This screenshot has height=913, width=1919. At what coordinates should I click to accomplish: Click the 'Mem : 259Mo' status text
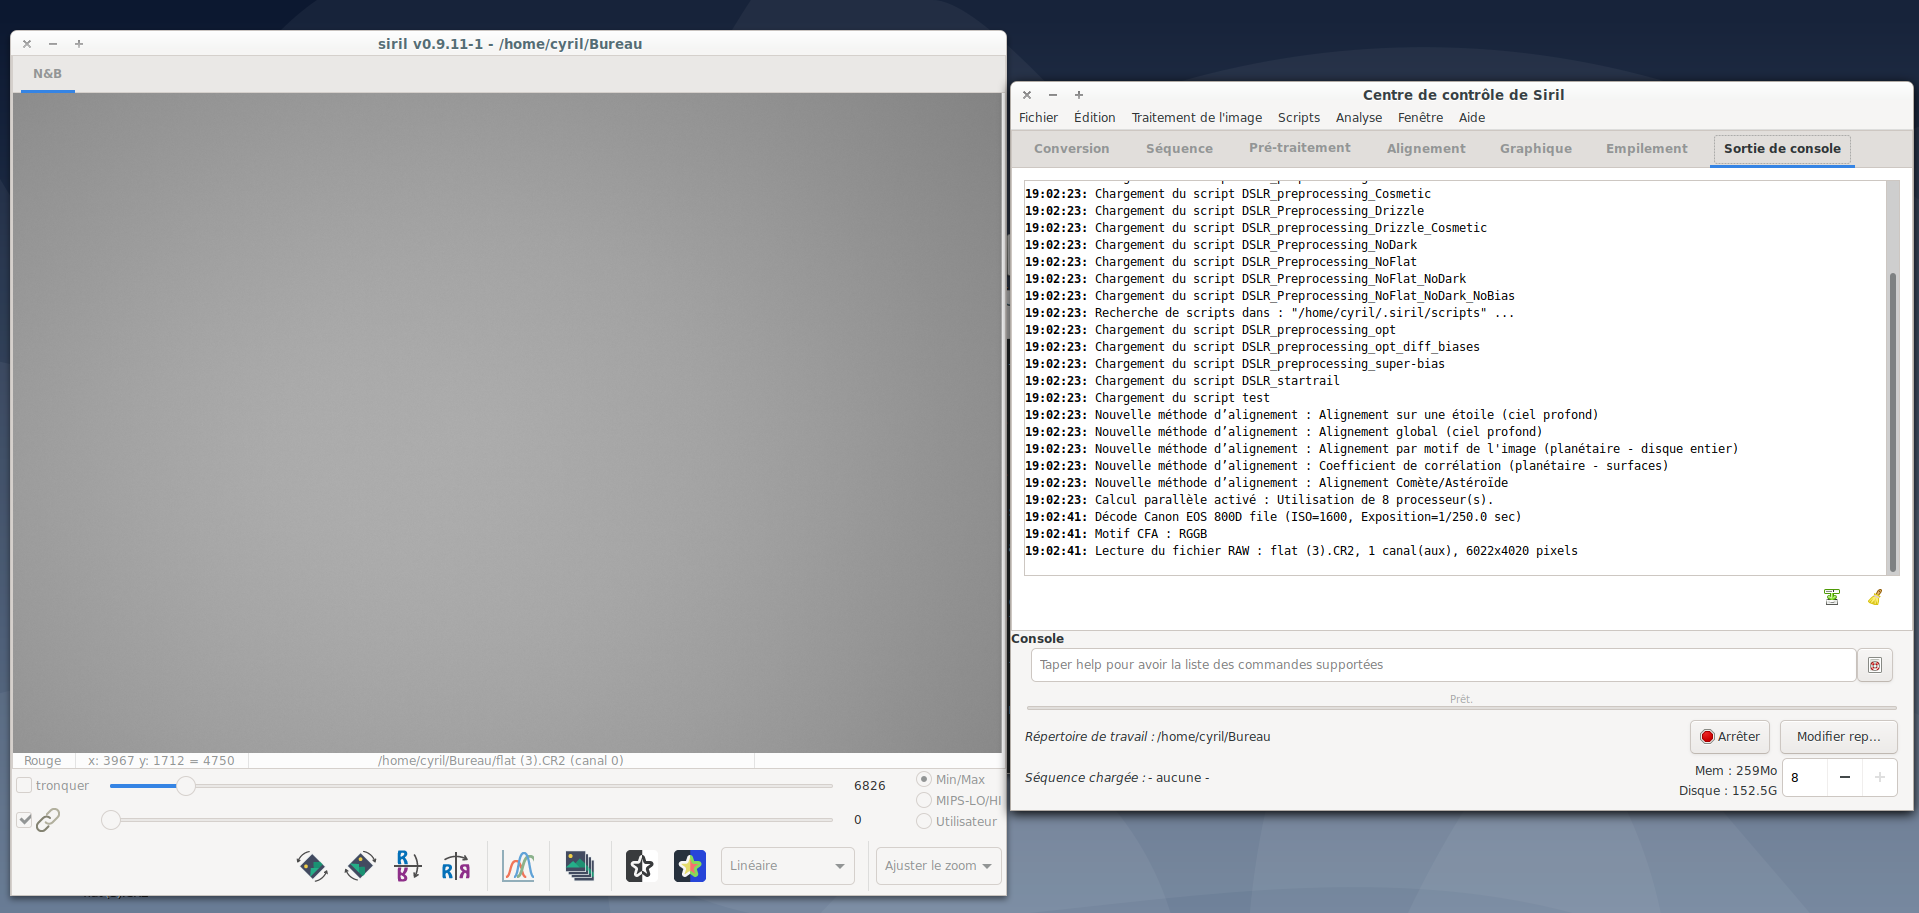pos(1736,771)
